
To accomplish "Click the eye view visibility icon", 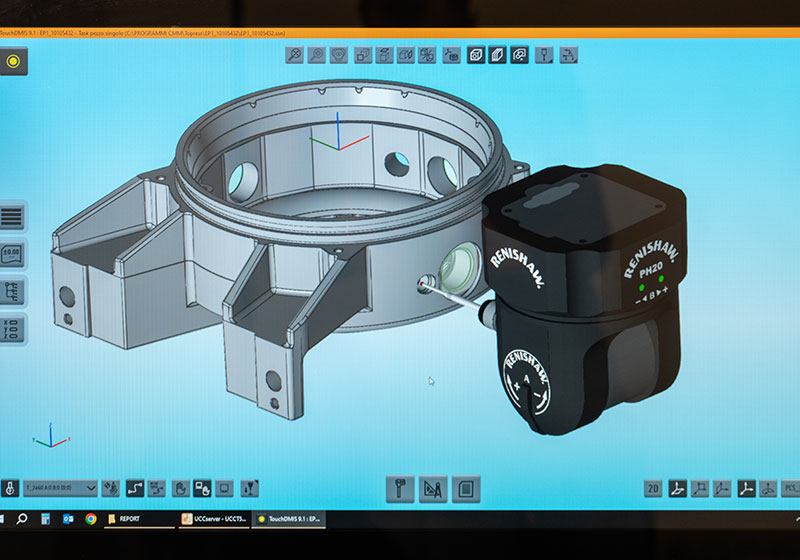I will pyautogui.click(x=339, y=55).
